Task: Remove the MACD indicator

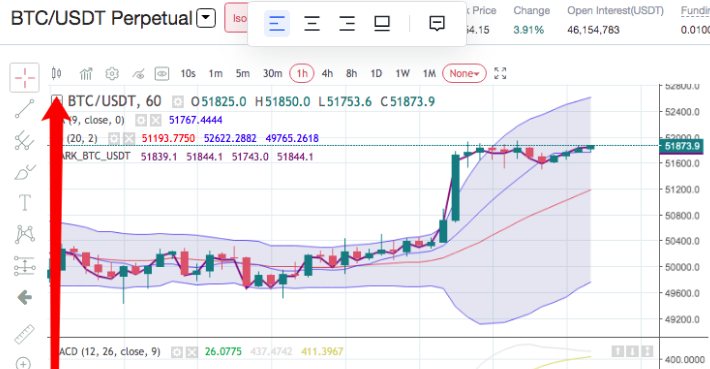Action: [x=192, y=352]
